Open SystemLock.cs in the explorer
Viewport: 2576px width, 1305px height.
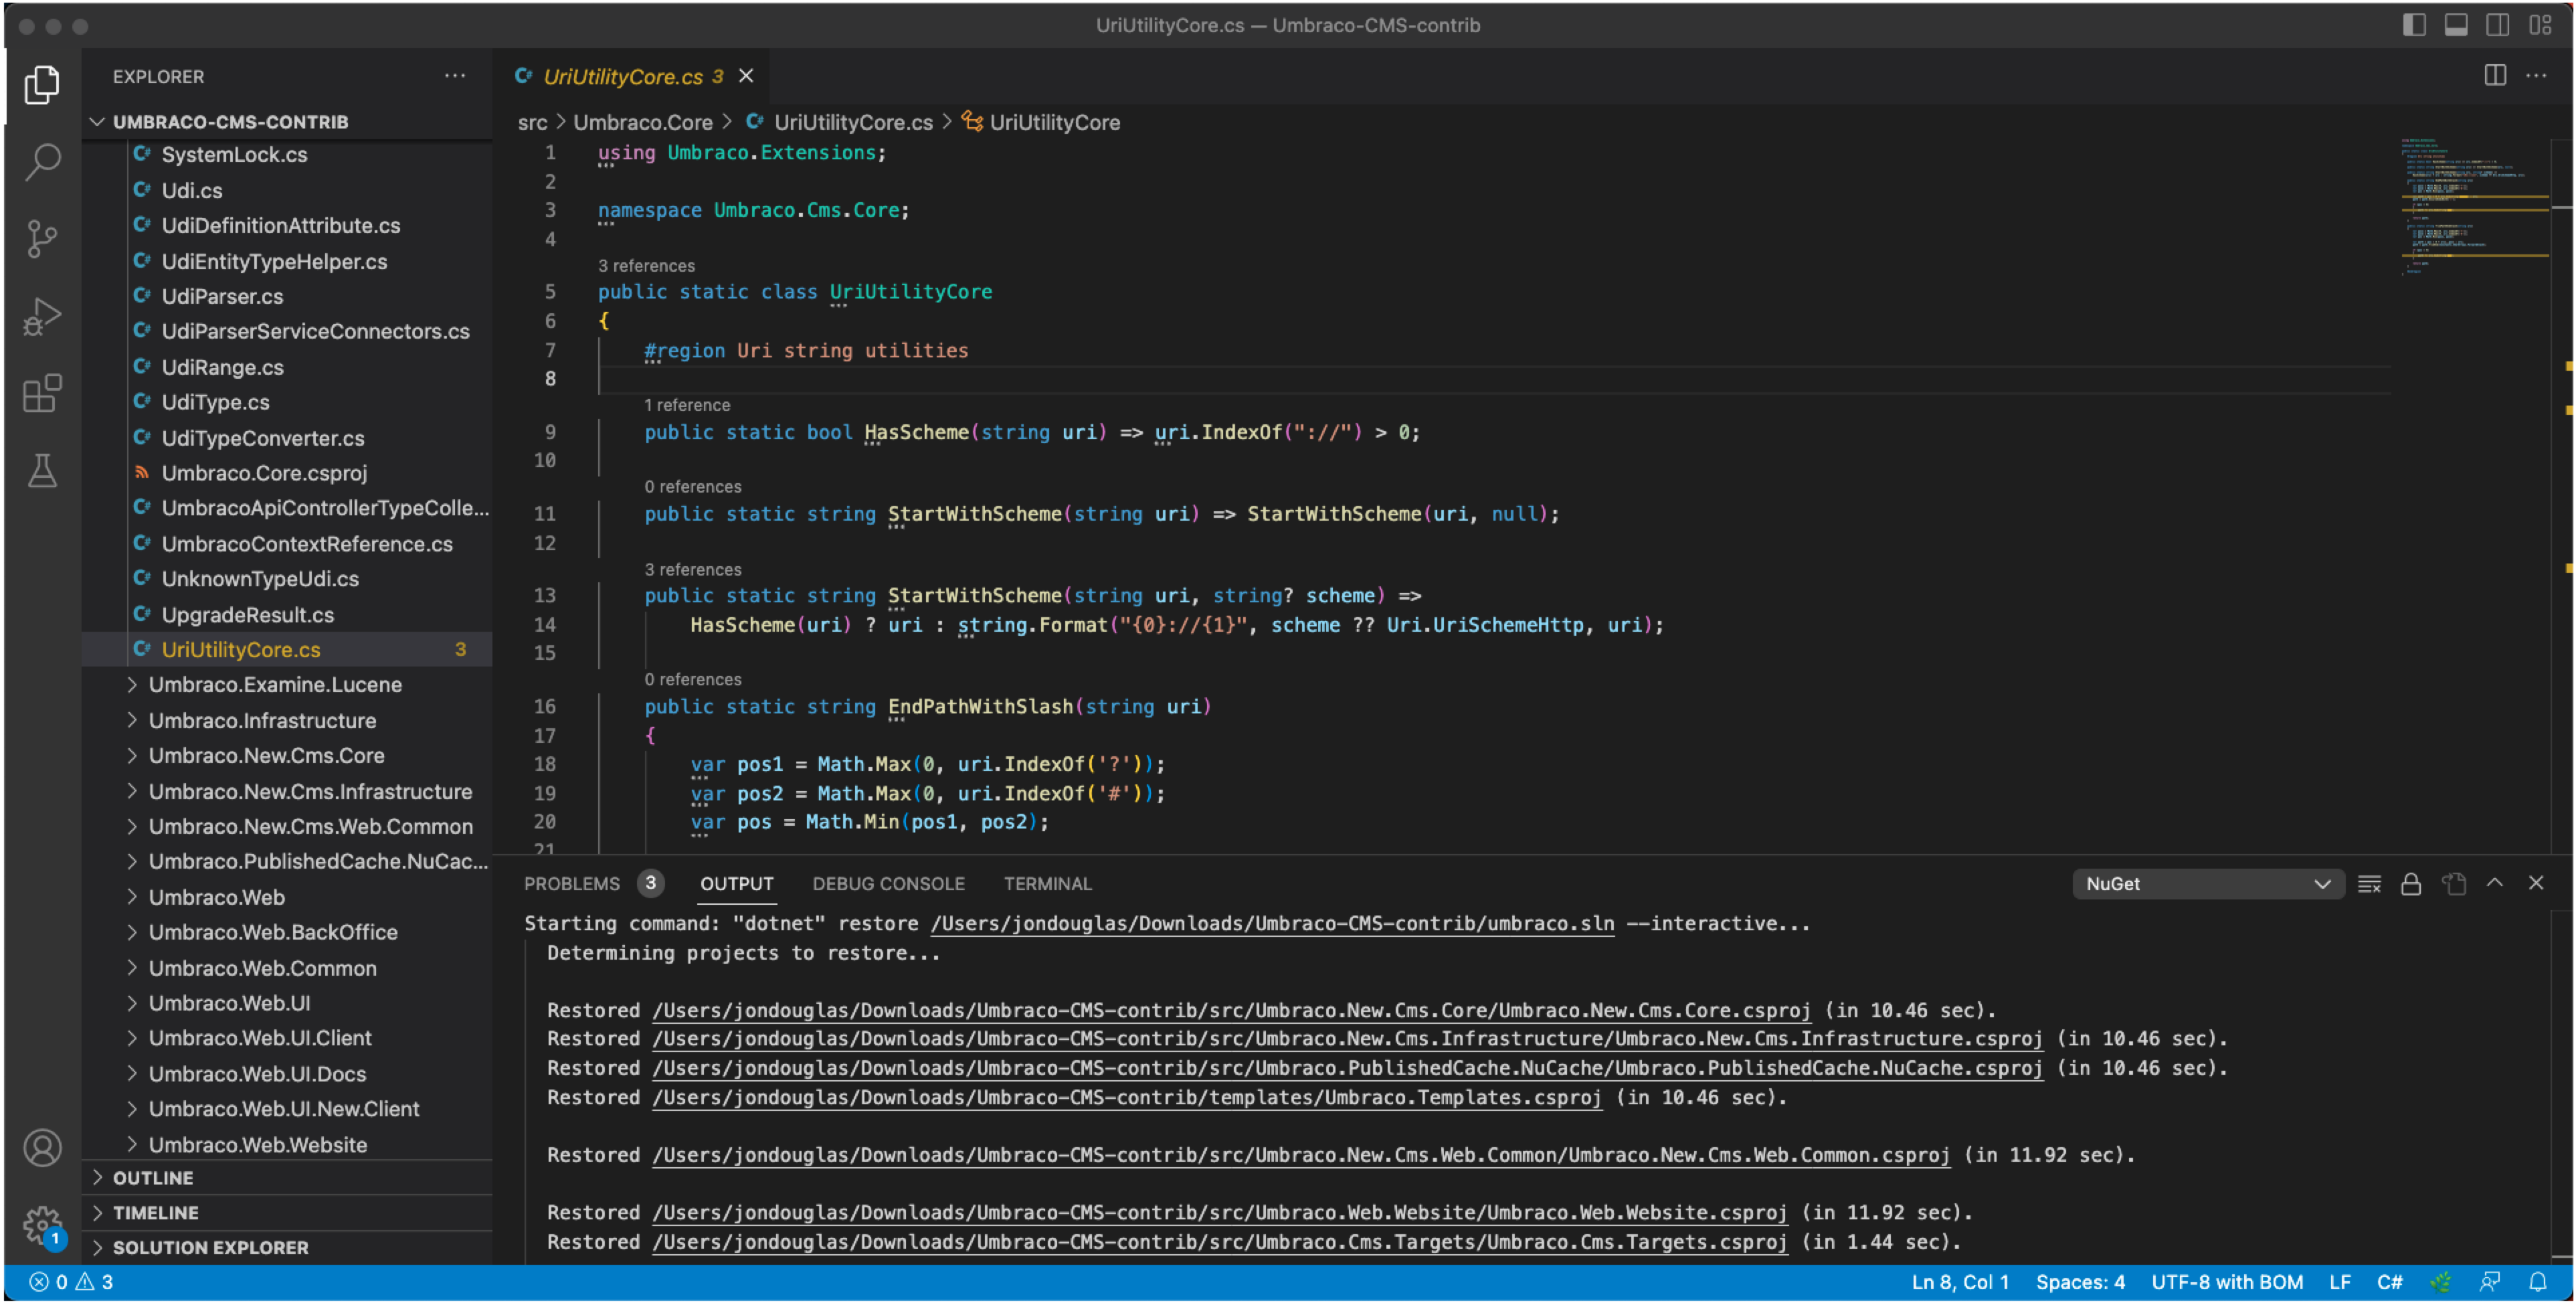pos(234,155)
